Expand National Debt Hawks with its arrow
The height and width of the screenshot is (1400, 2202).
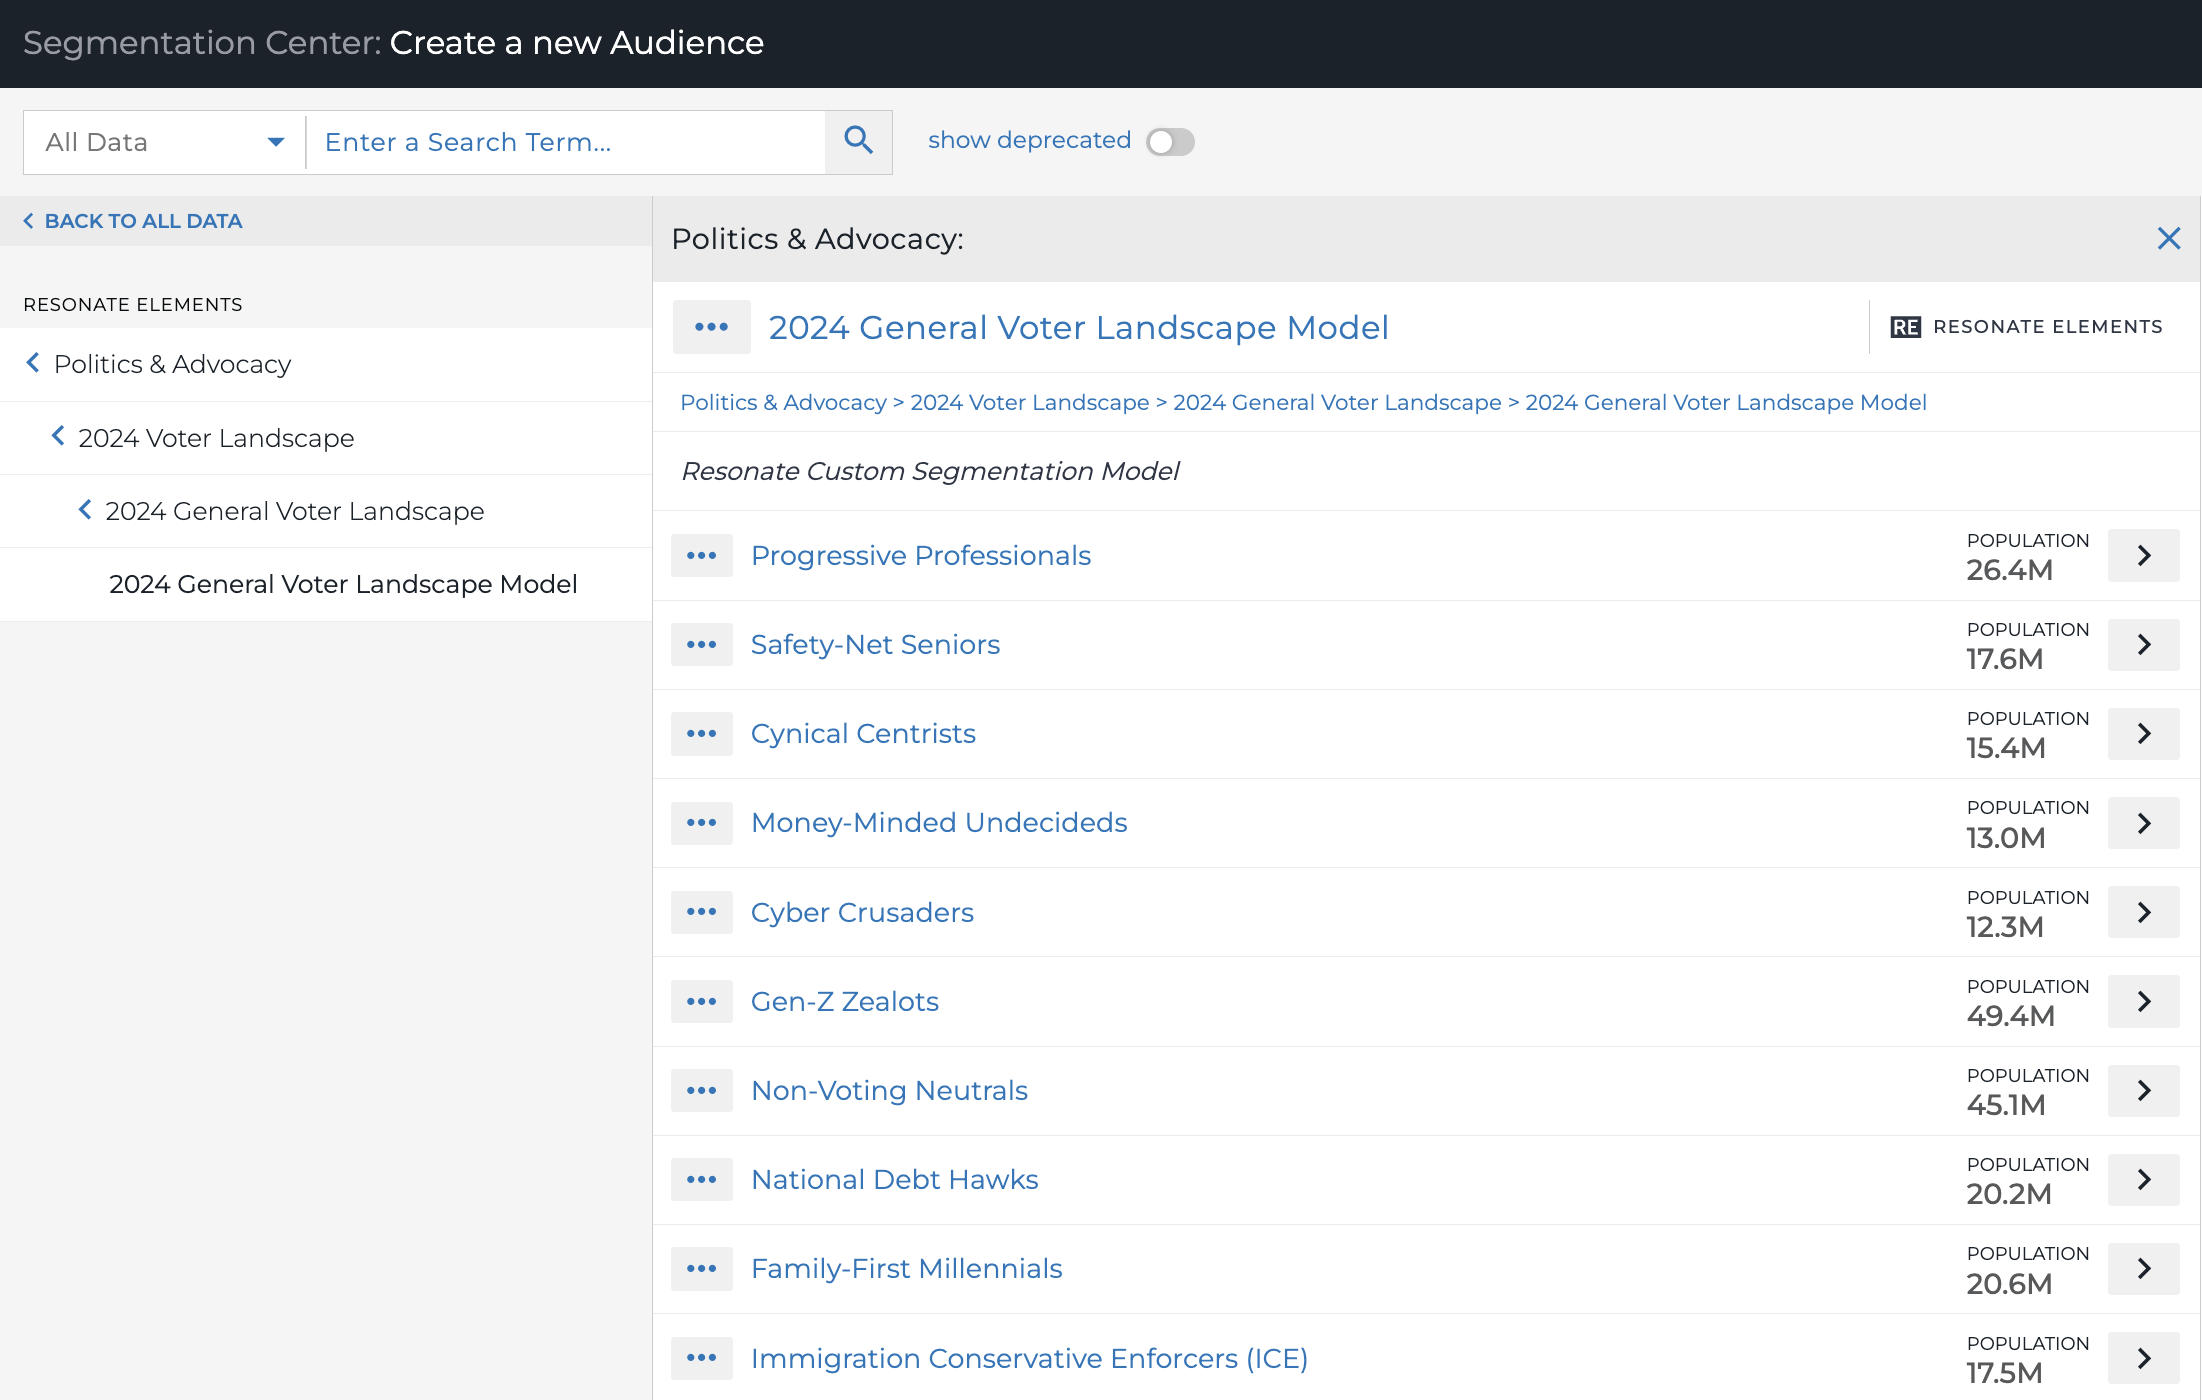2143,1179
